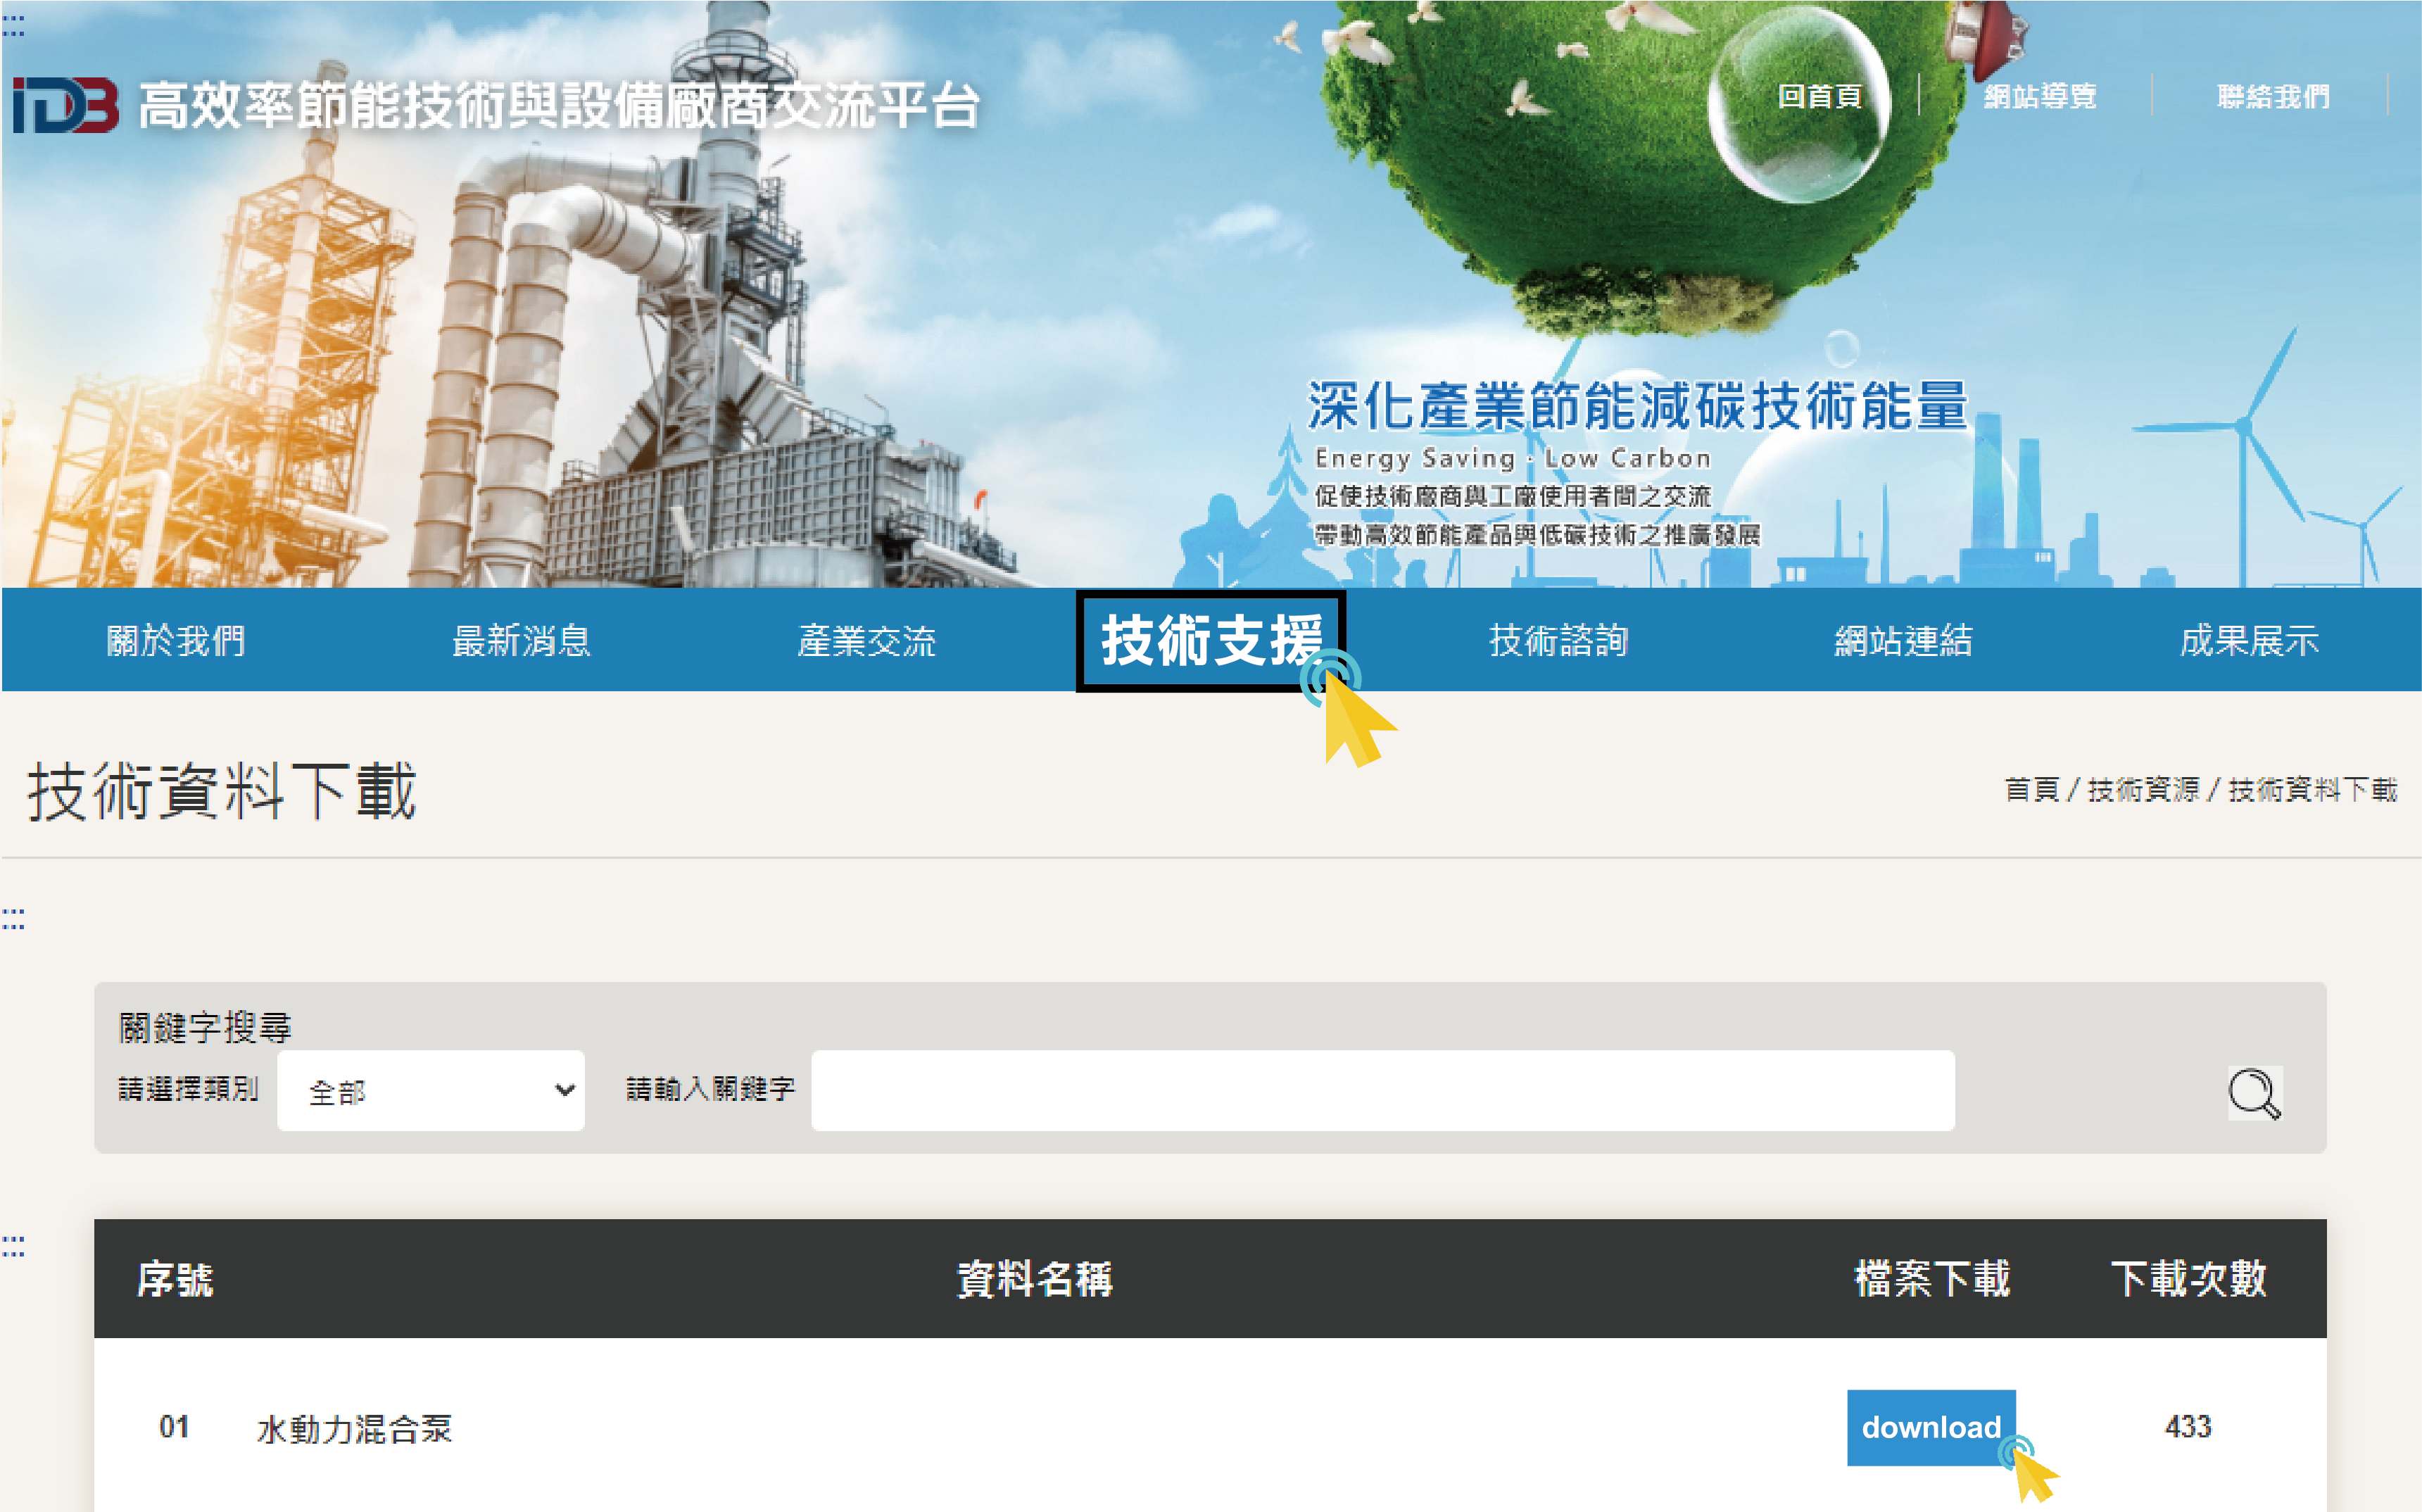Click the 請輸入關鍵字 keyword input field
This screenshot has height=1512, width=2422.
(1382, 1090)
